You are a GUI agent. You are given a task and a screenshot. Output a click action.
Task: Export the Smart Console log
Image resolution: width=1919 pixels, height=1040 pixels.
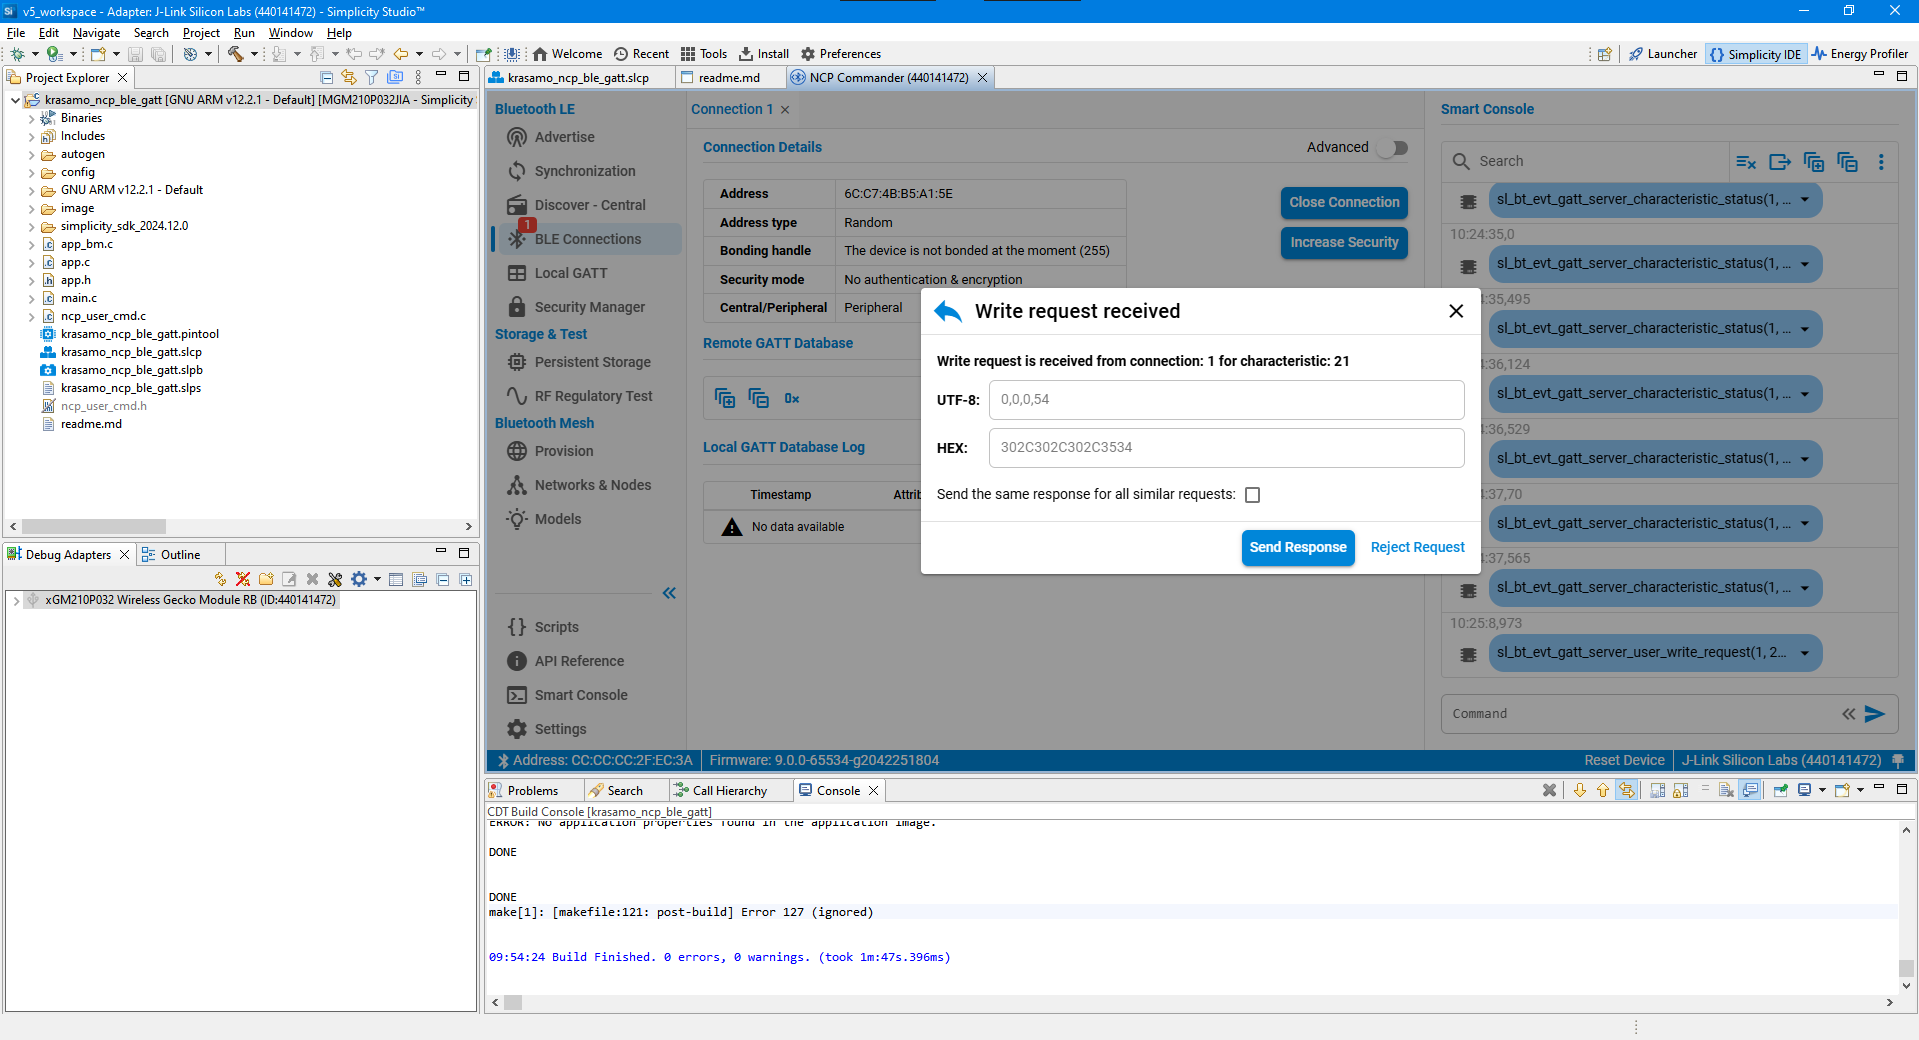click(x=1780, y=162)
